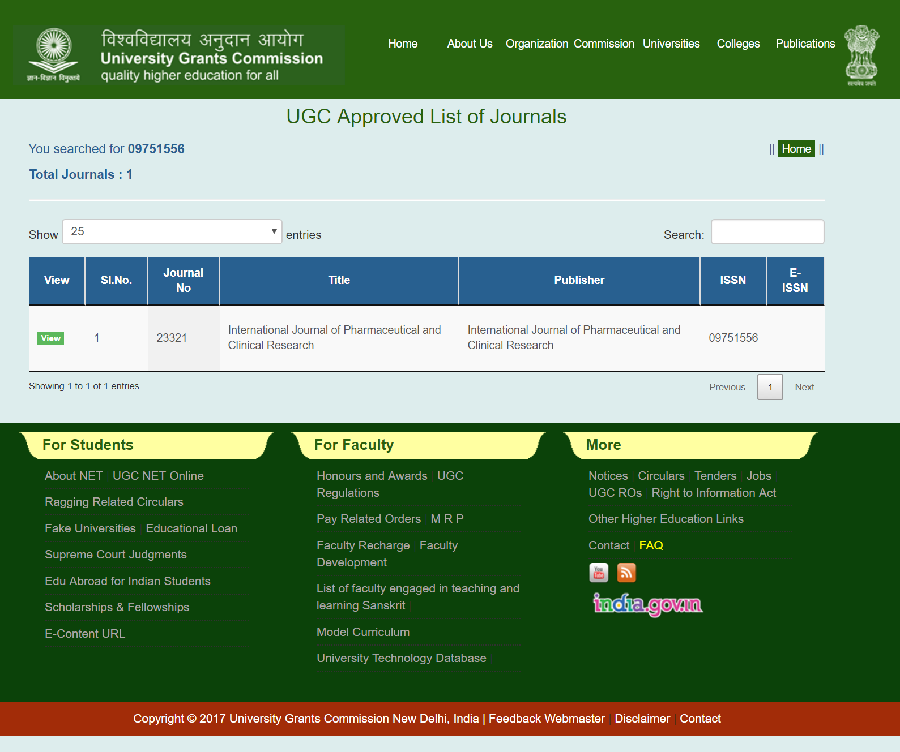Open Disclaimer footer link
This screenshot has height=752, width=900.
642,719
